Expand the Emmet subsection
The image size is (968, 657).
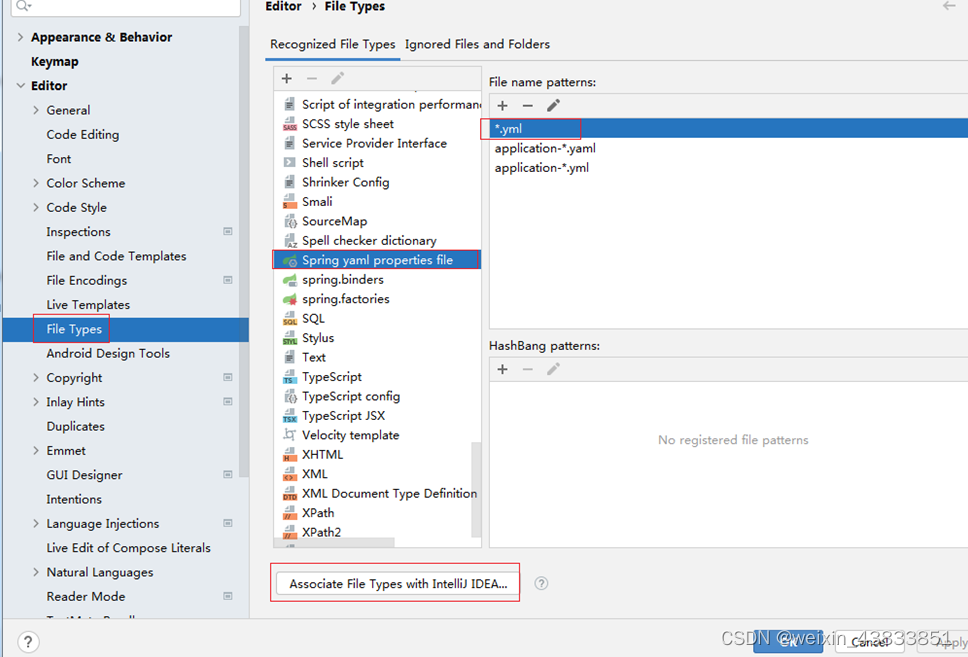pos(36,451)
